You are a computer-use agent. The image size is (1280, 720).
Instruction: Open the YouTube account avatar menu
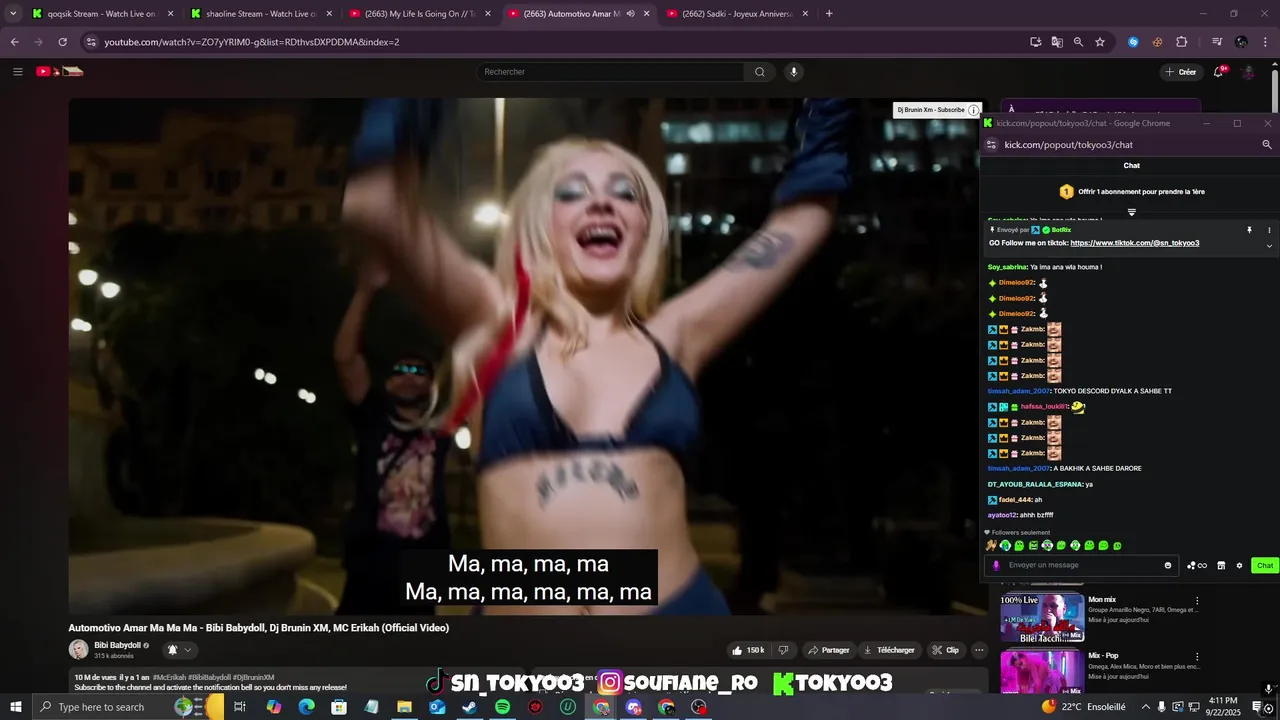(1248, 72)
